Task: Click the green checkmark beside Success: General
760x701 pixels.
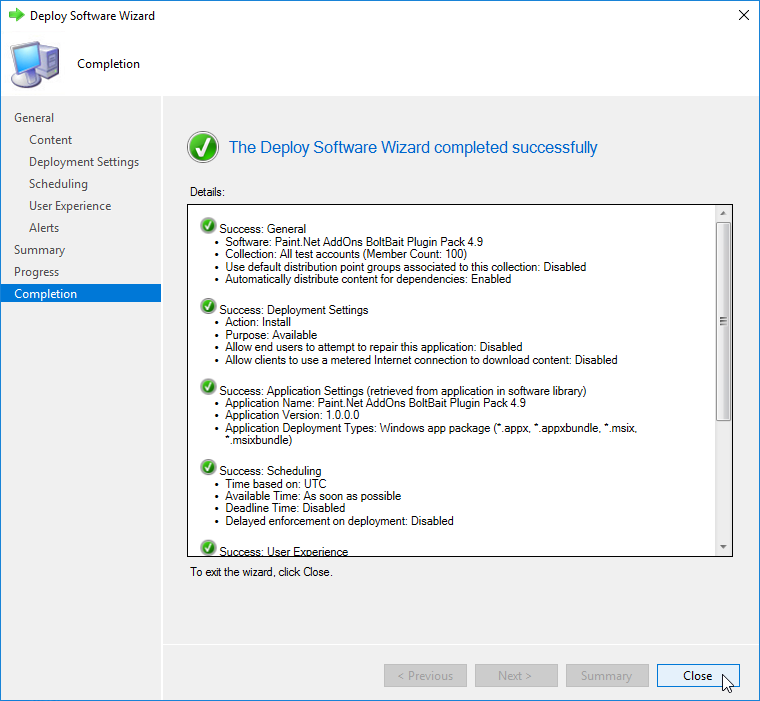Action: (x=208, y=225)
